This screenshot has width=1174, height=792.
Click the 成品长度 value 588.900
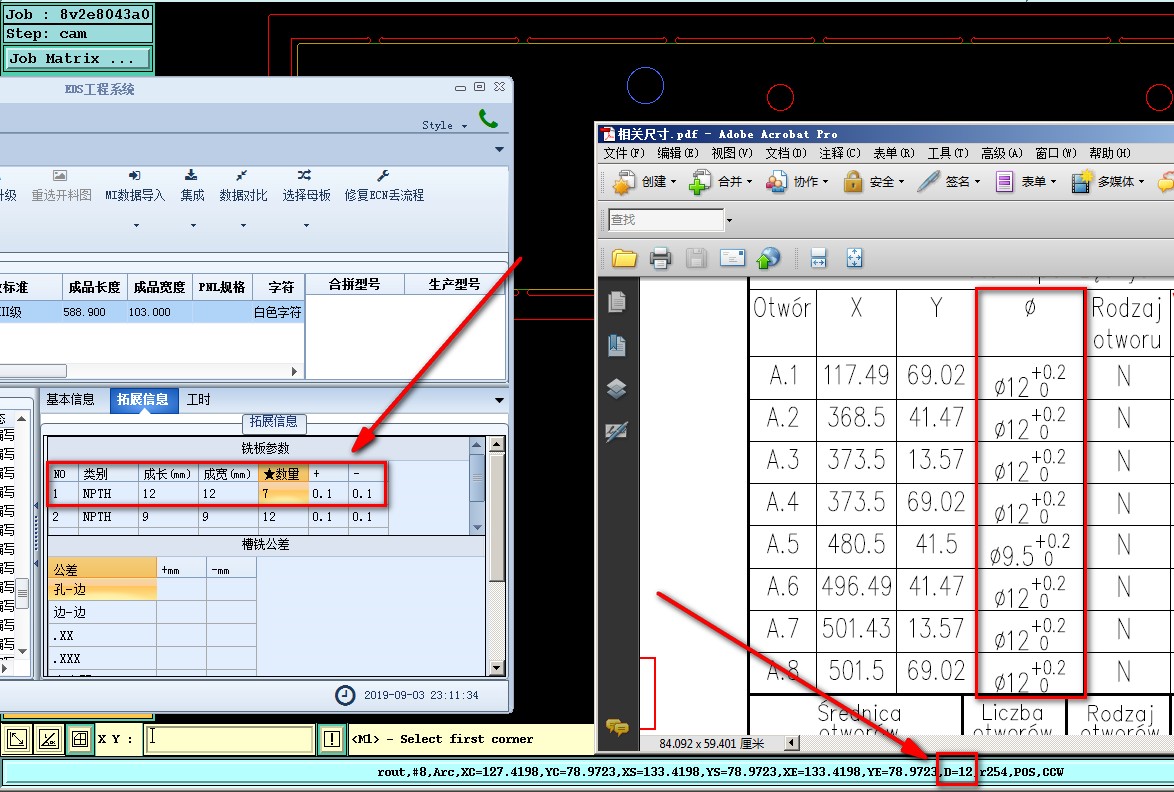(85, 312)
